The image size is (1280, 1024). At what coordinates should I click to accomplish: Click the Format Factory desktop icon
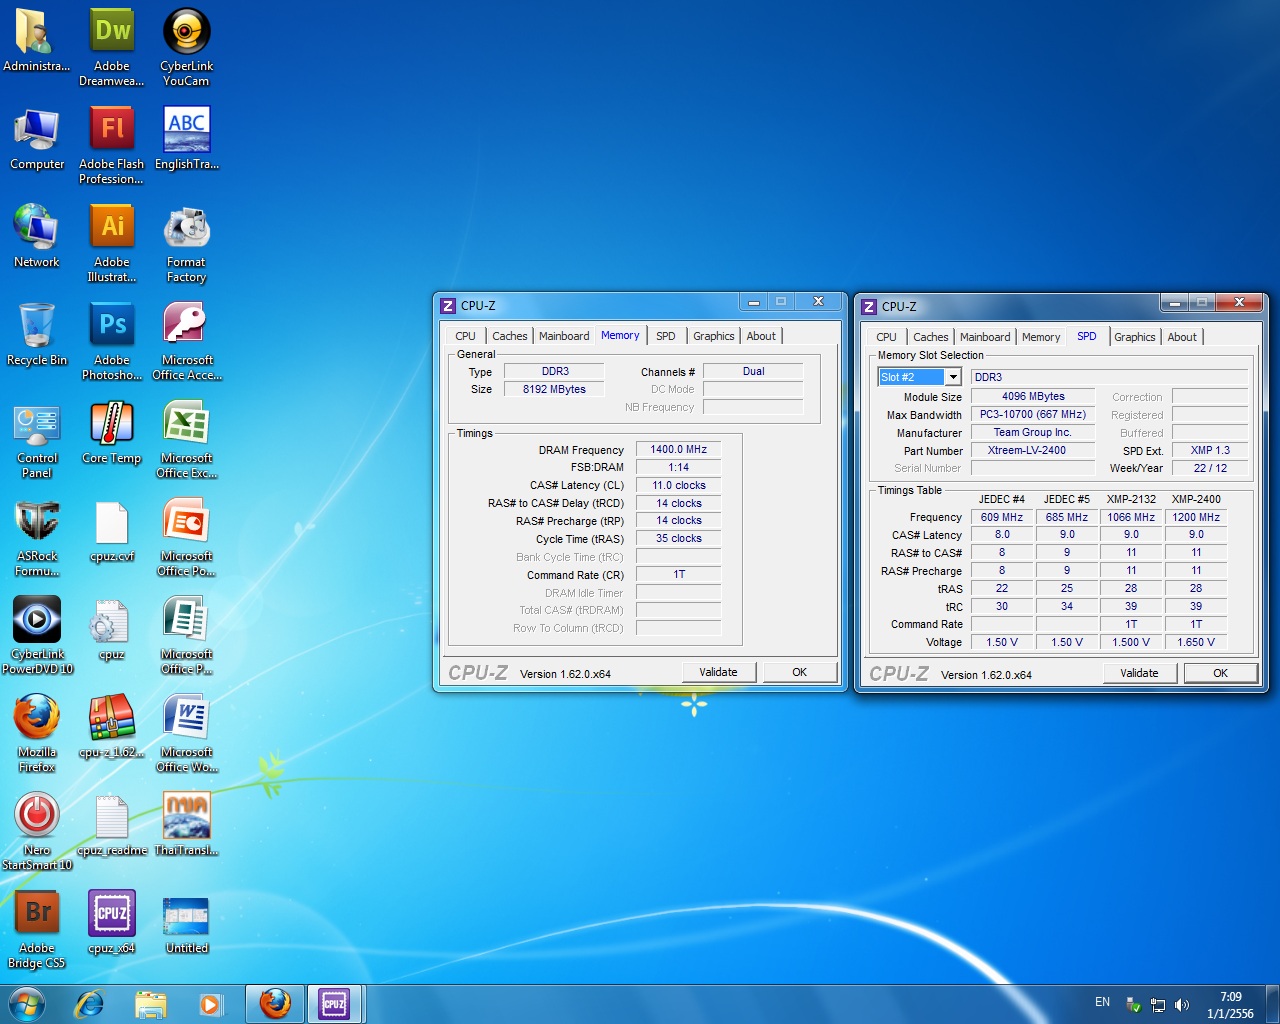[x=187, y=229]
